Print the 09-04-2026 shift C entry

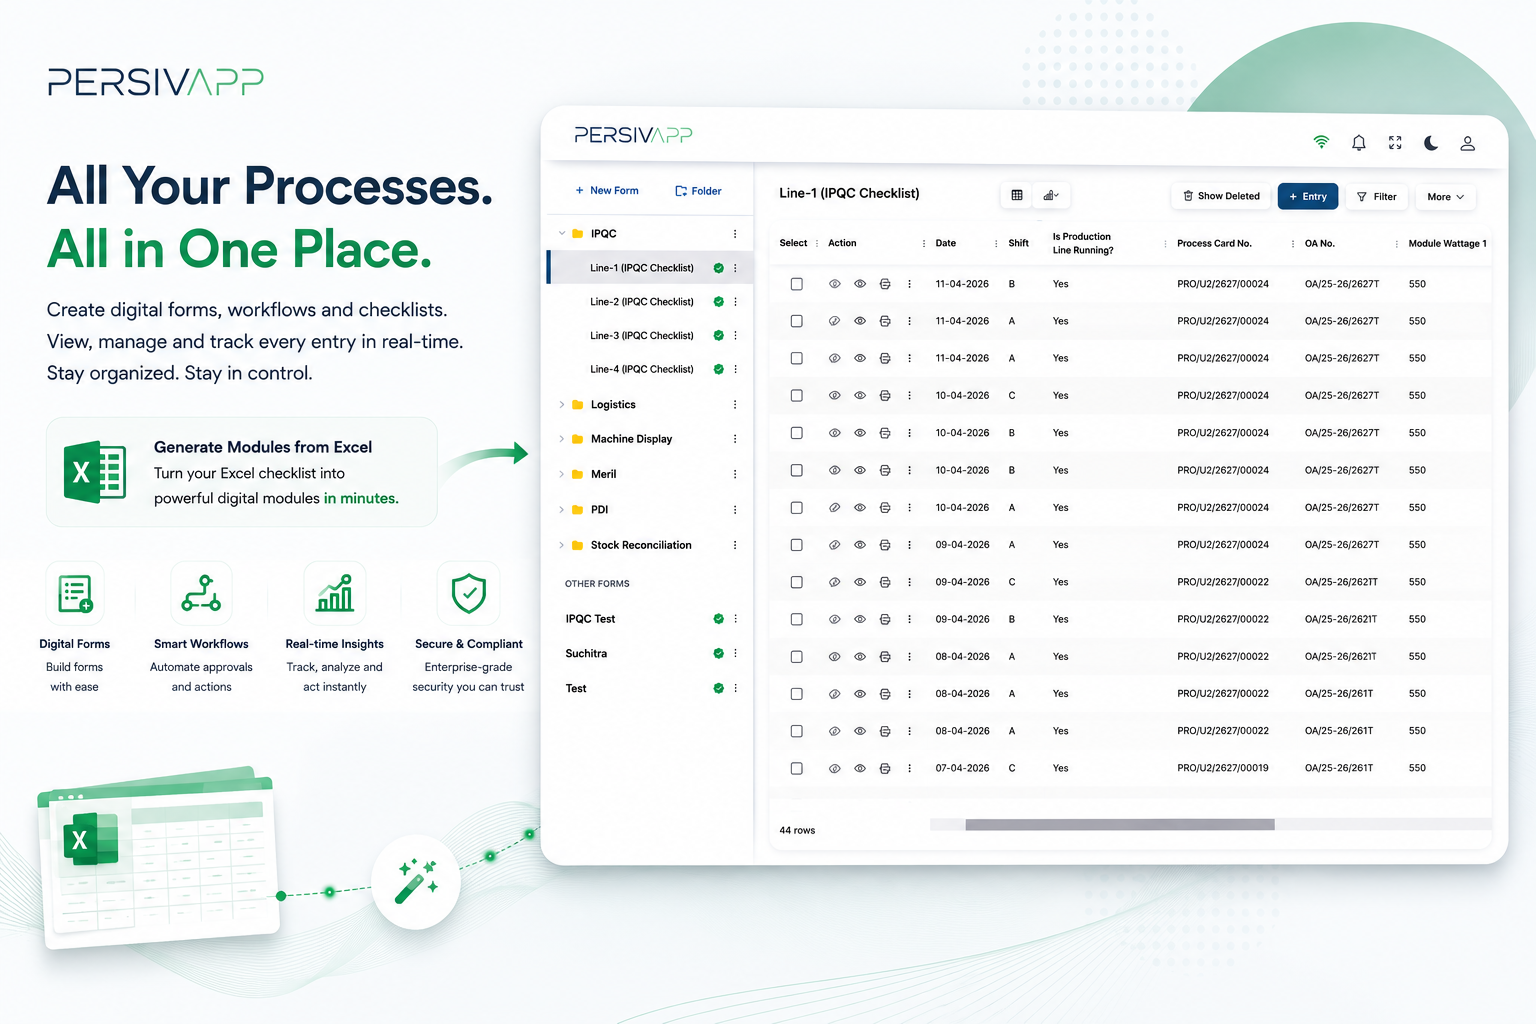[885, 582]
